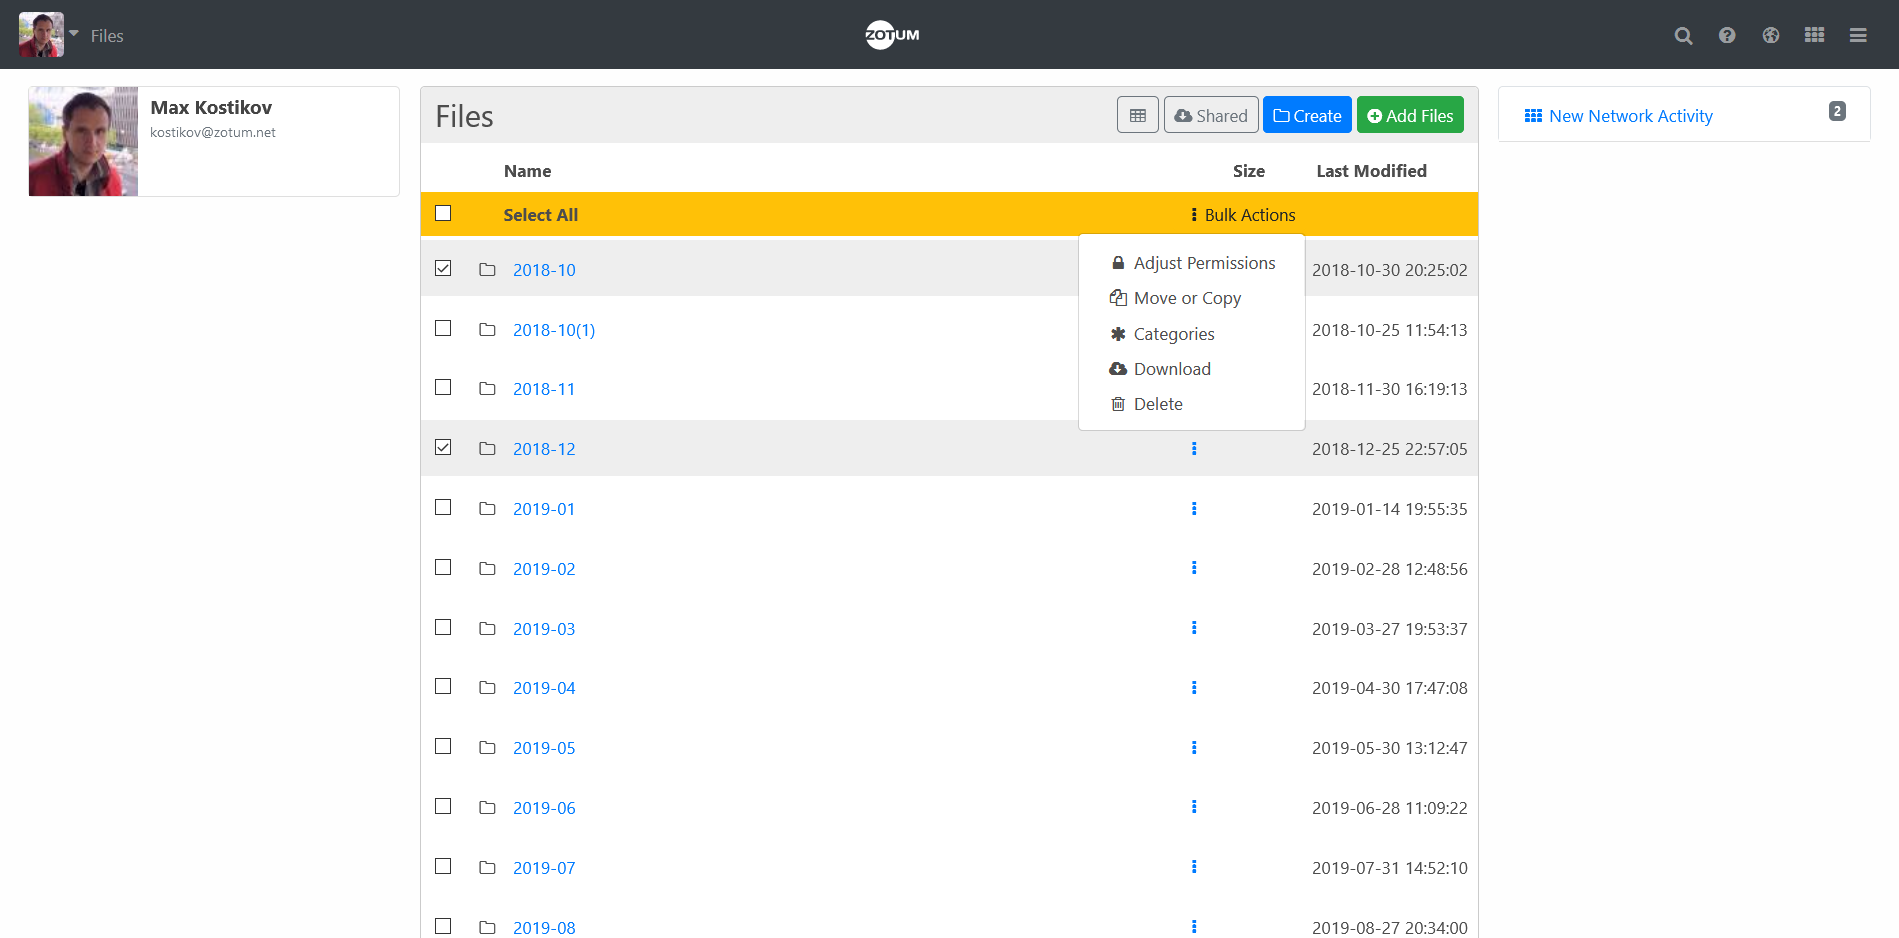The width and height of the screenshot is (1899, 938).
Task: Expand the user avatar dropdown caret
Action: [74, 33]
